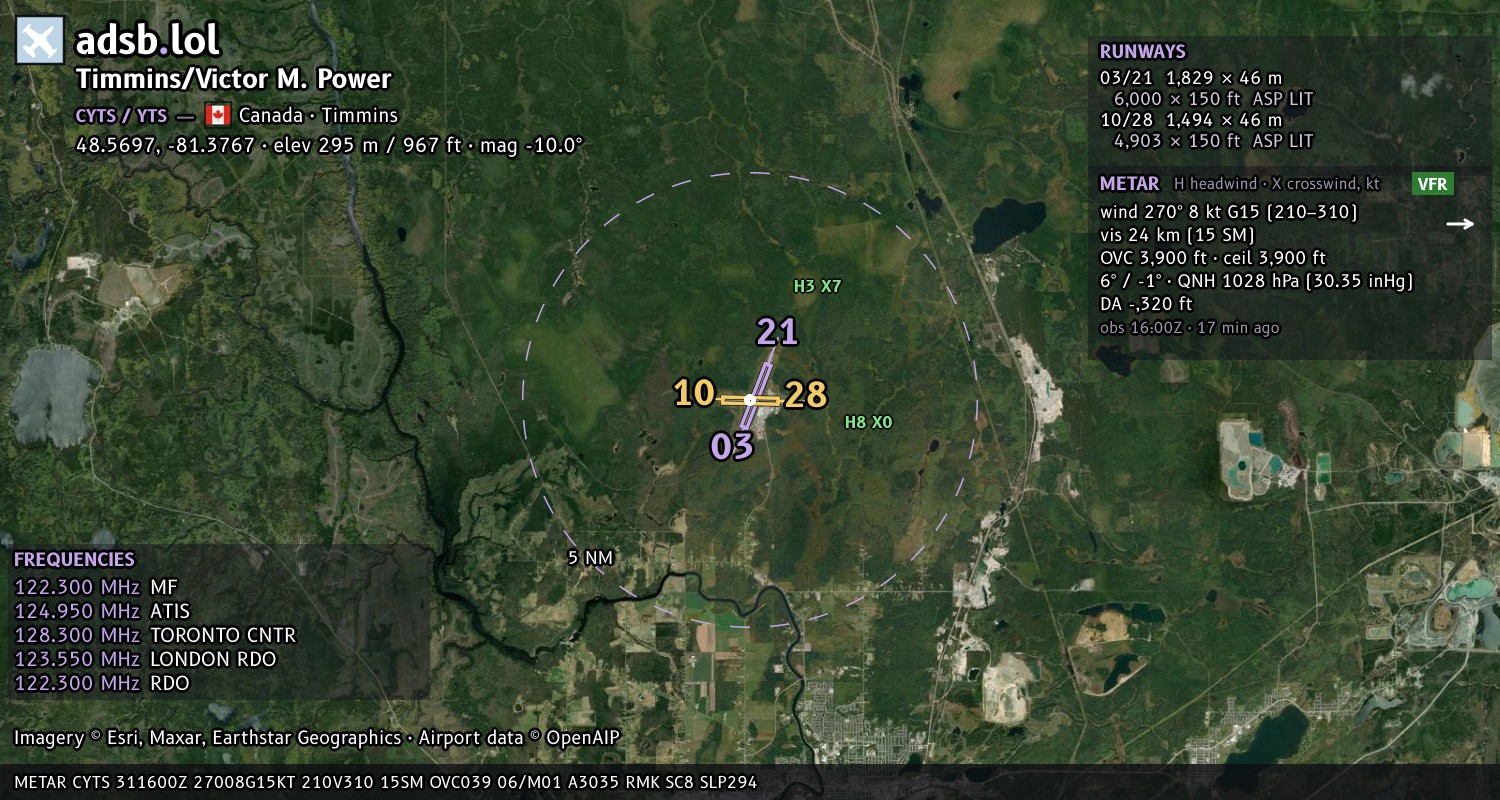1500x800 pixels.
Task: Click the Imagery © Esri, Maxar attribution text
Action: coord(207,738)
